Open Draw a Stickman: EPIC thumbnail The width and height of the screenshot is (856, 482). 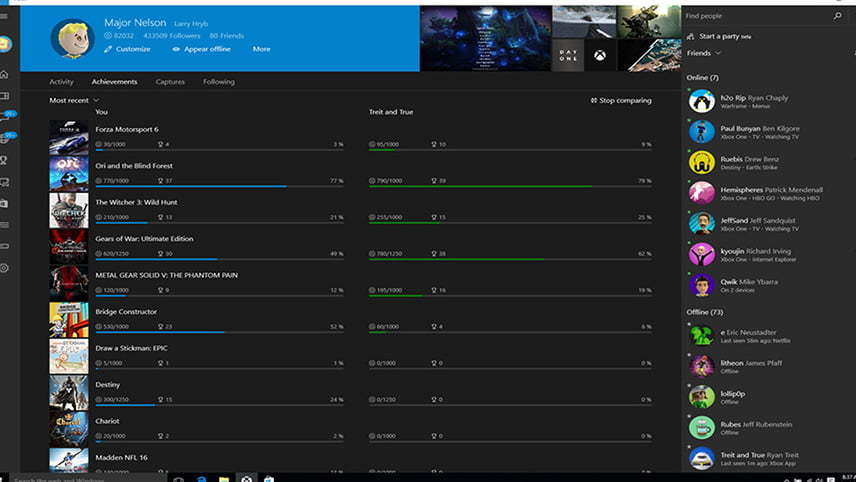pyautogui.click(x=69, y=356)
